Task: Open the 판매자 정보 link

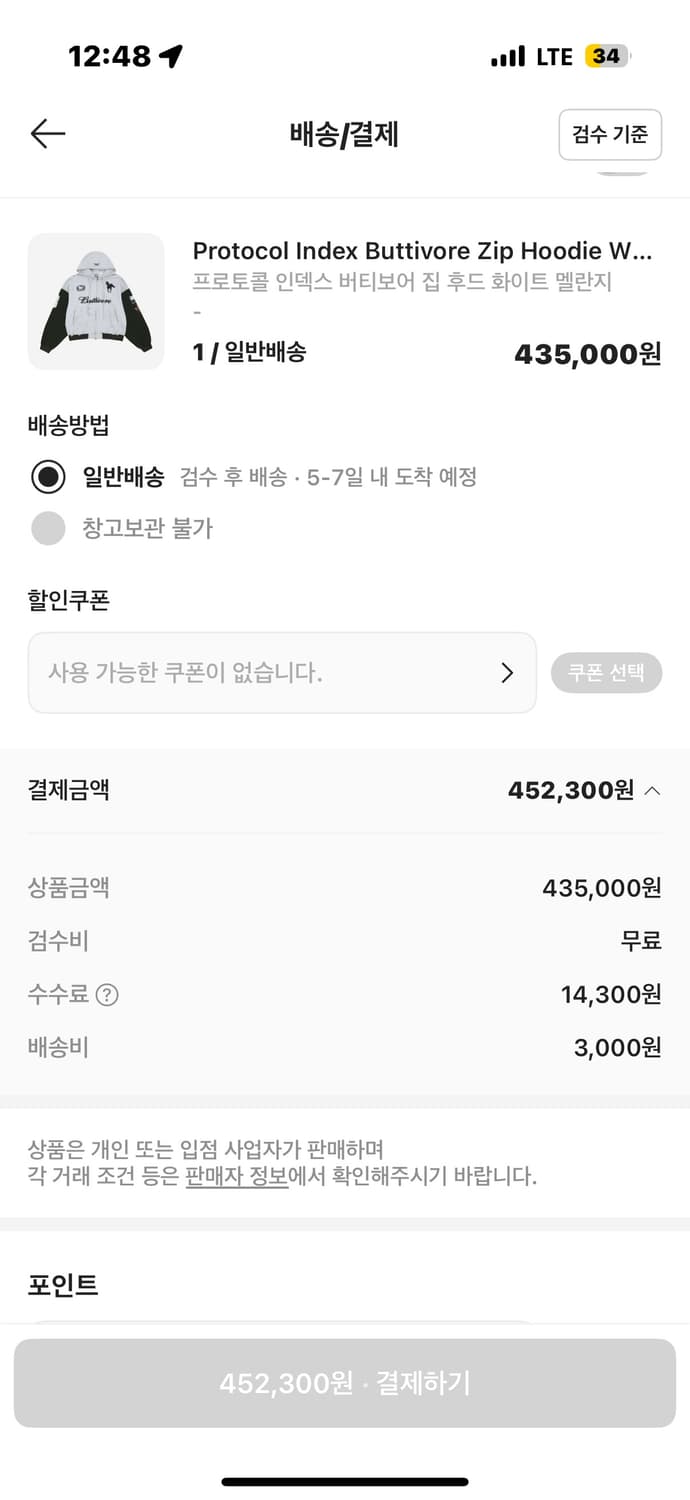Action: coord(237,1176)
